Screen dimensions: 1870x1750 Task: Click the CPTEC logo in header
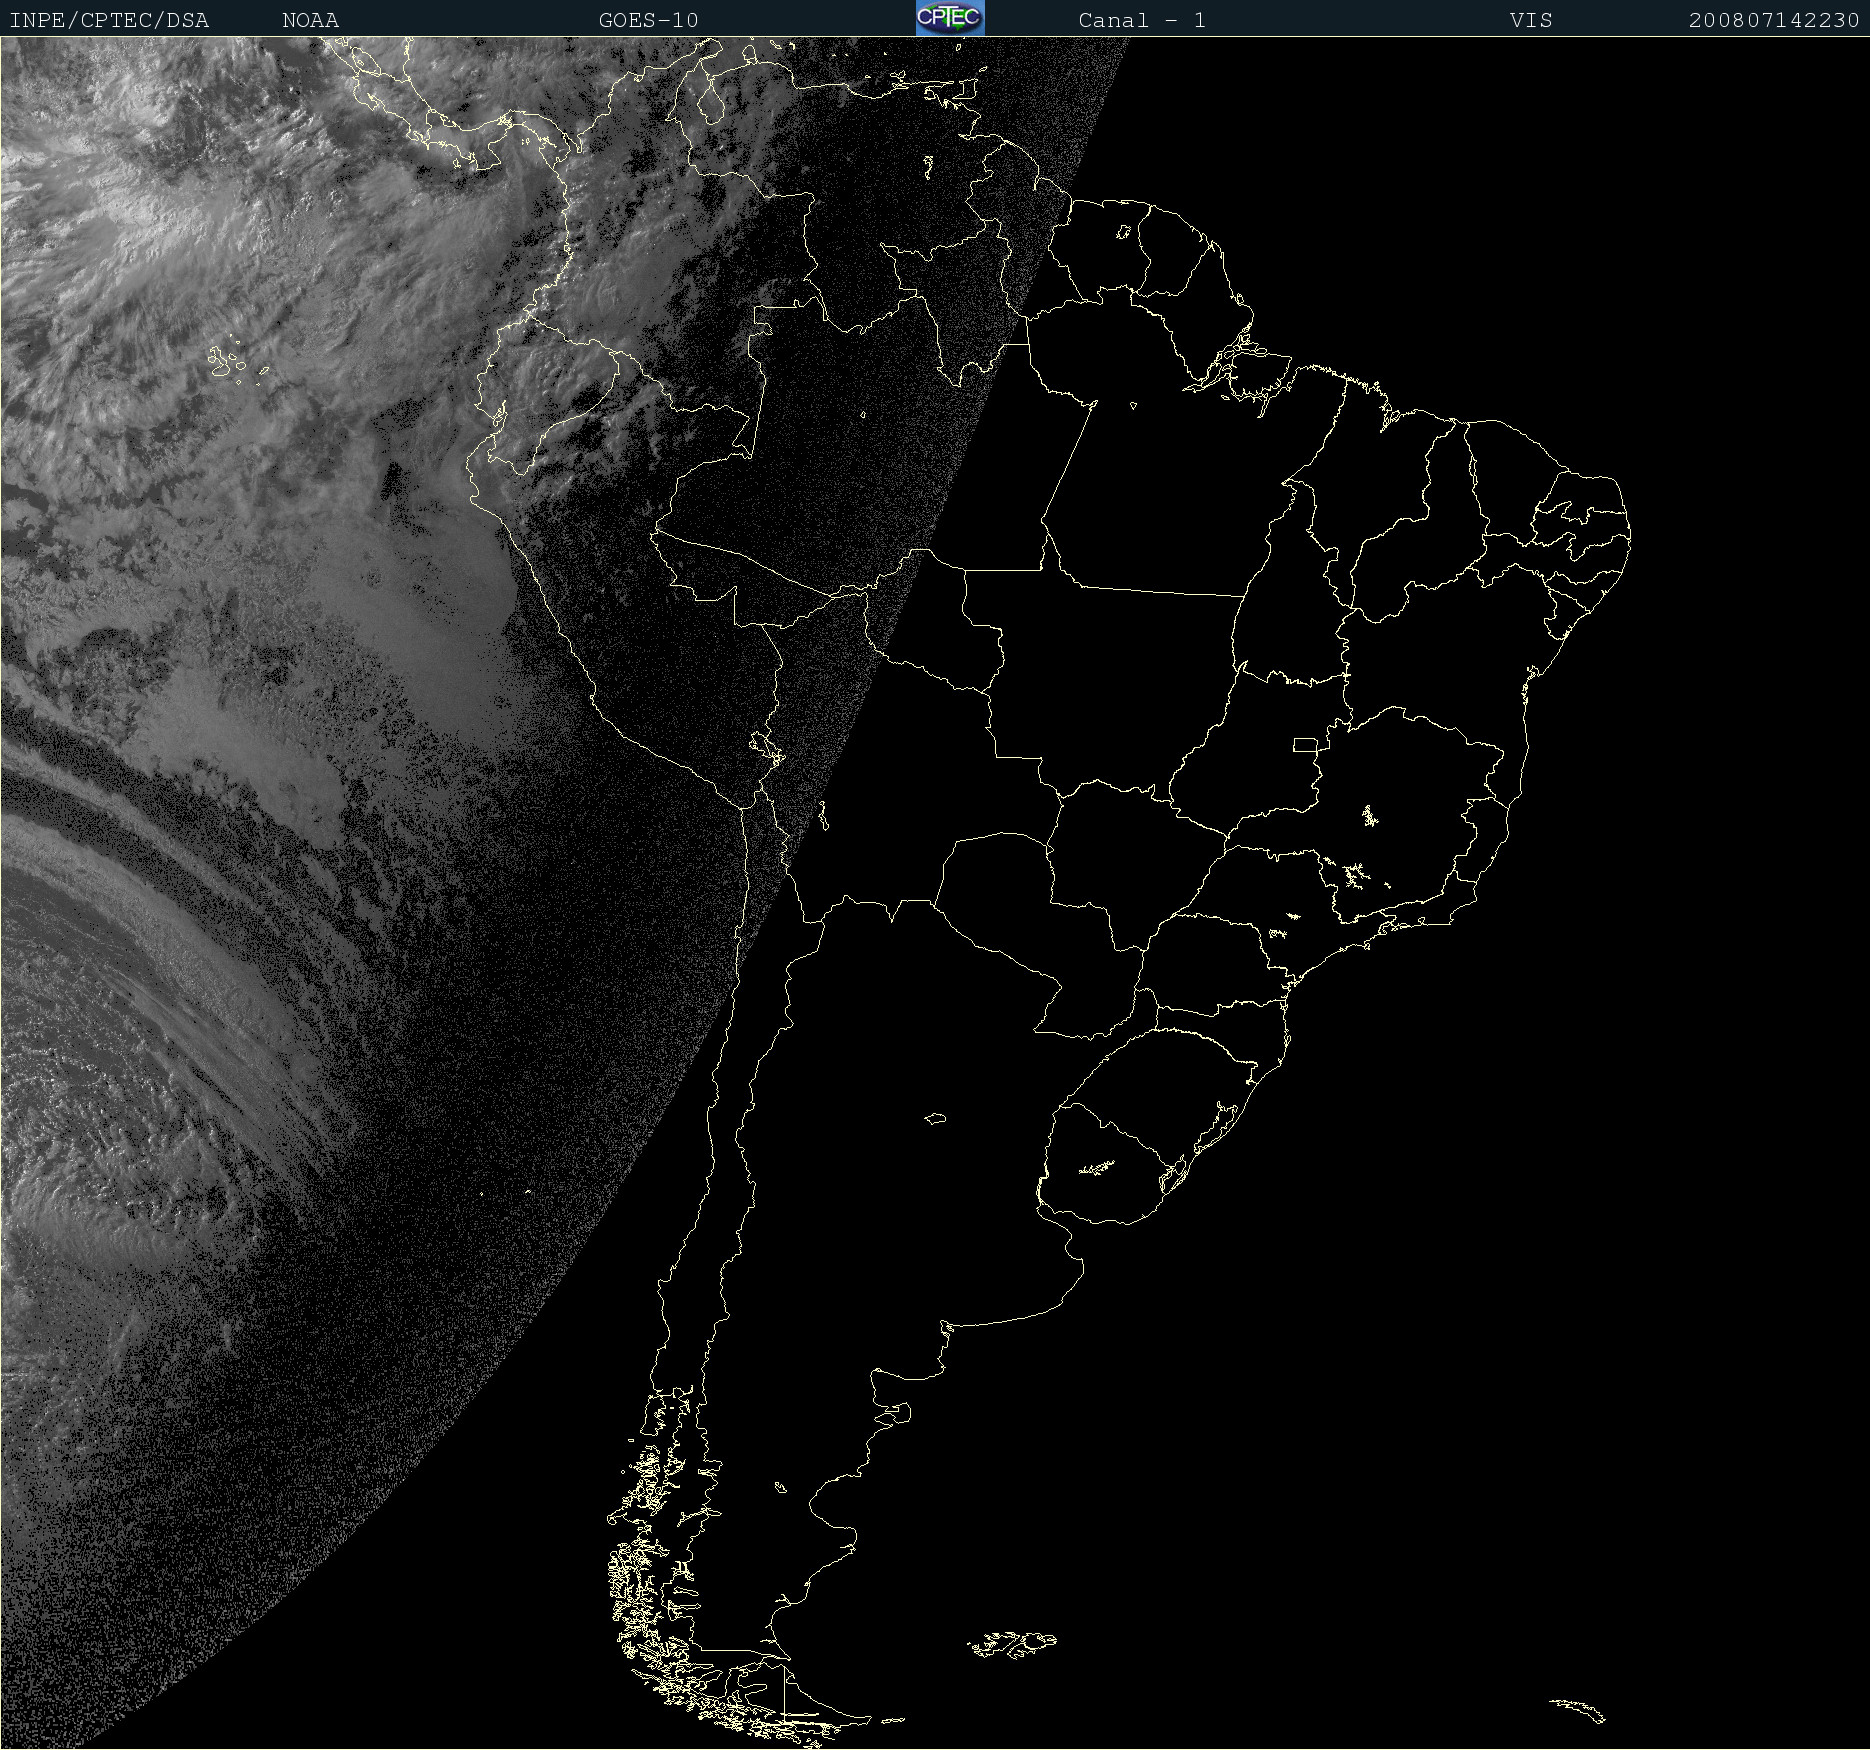pos(950,18)
